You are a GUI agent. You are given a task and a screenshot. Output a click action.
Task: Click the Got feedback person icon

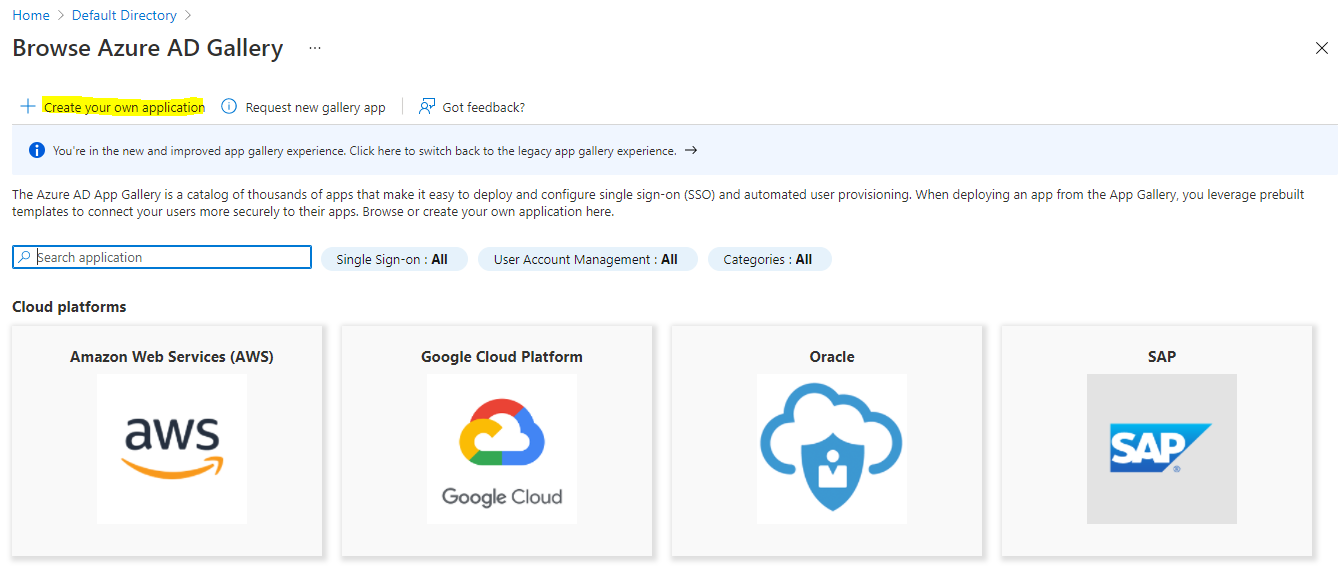427,107
